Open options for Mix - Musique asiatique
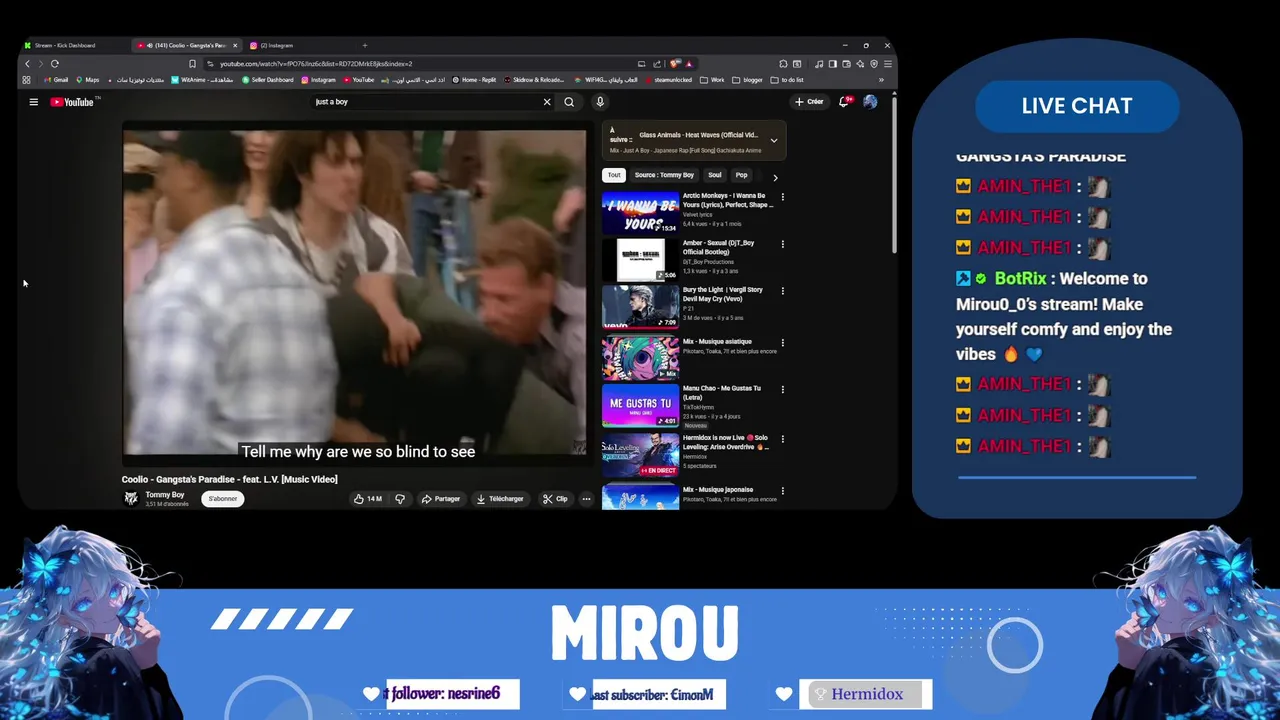Screen dimensions: 1280x720 (782, 343)
